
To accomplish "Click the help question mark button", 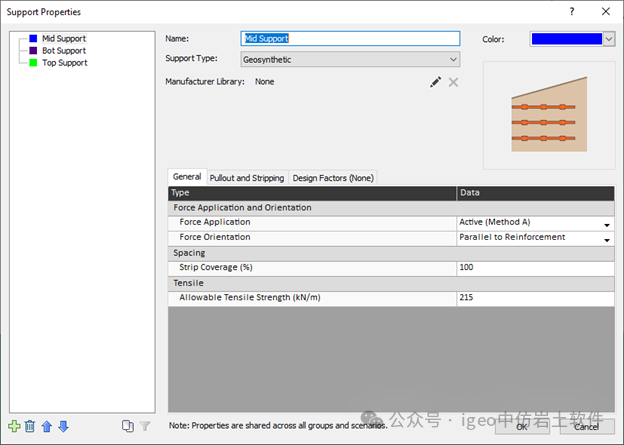I will (572, 11).
